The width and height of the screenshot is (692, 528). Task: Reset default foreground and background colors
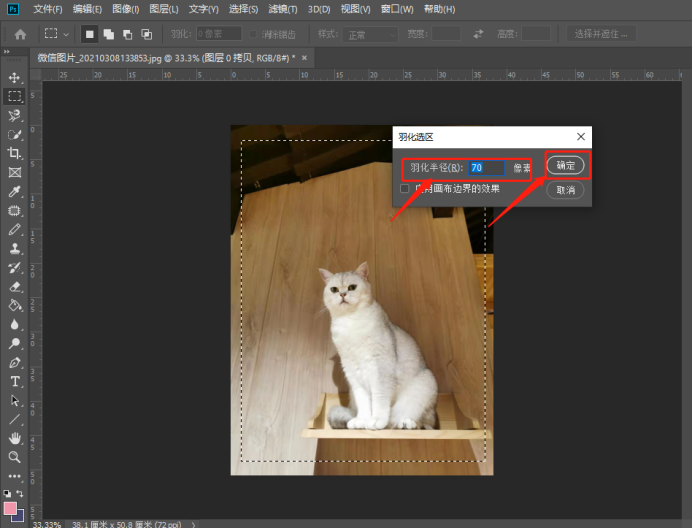(x=7, y=494)
